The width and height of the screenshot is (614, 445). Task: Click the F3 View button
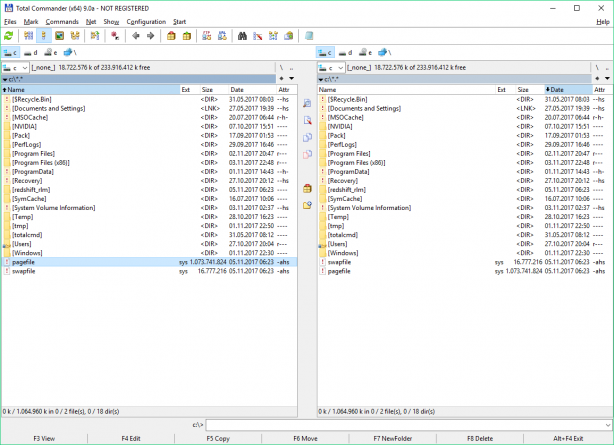coord(44,438)
